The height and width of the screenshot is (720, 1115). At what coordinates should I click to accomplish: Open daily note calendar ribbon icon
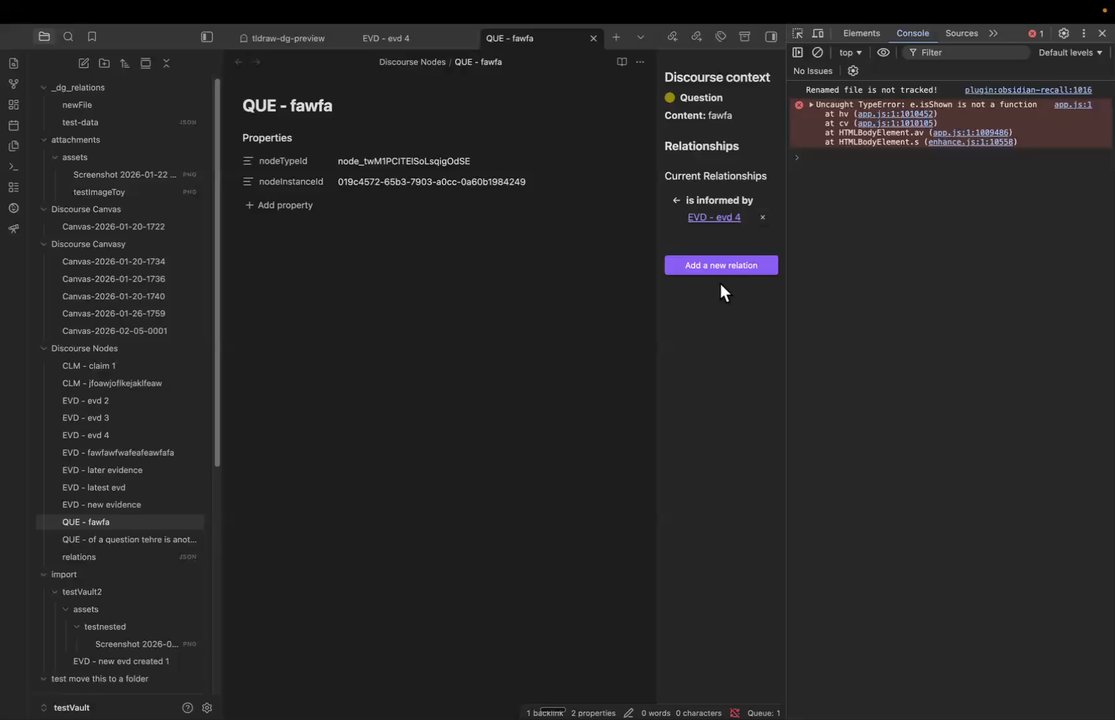(14, 125)
